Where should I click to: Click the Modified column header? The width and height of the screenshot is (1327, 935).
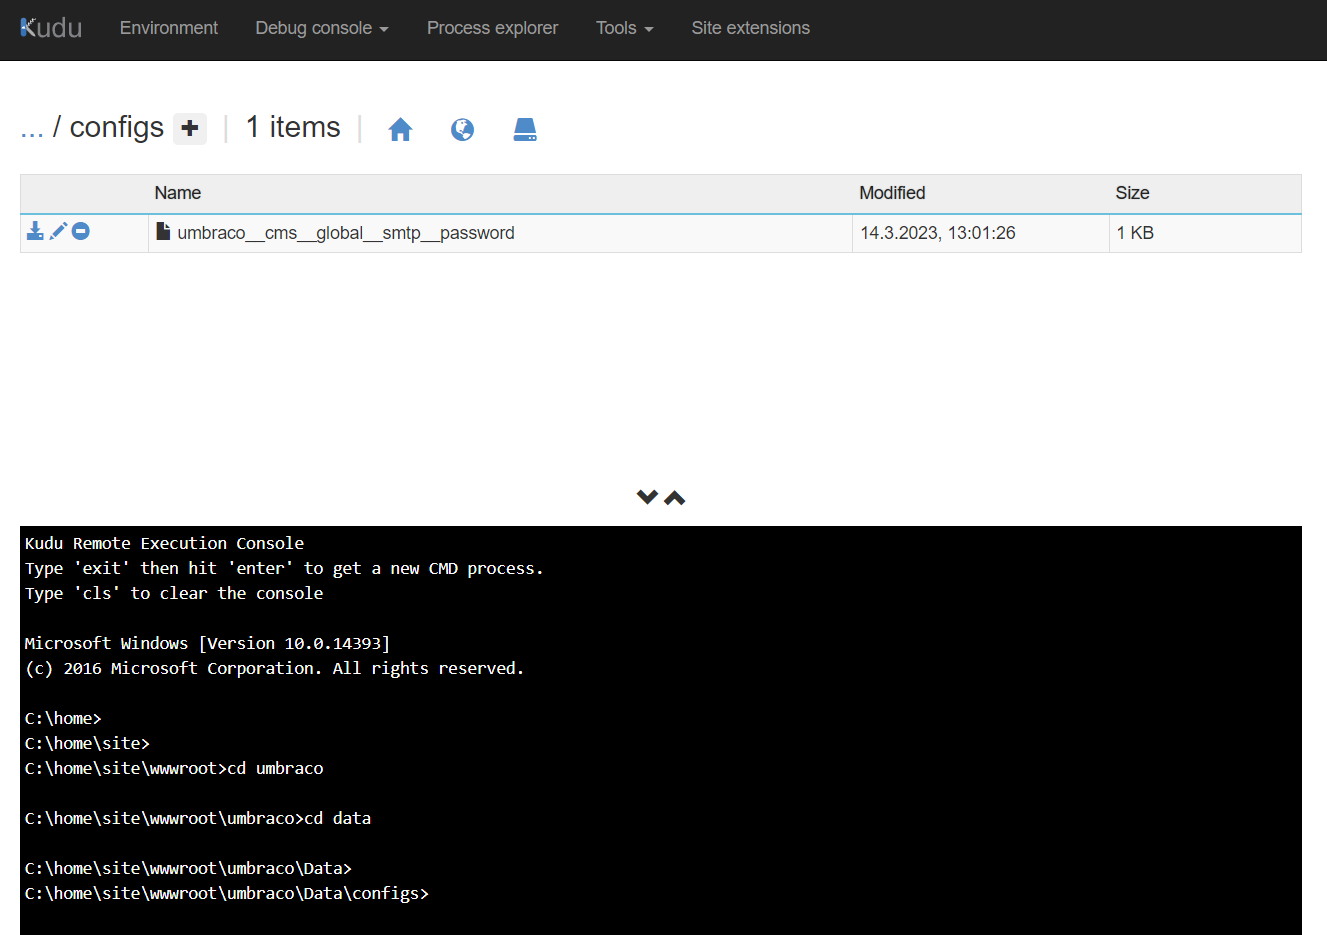click(x=892, y=193)
